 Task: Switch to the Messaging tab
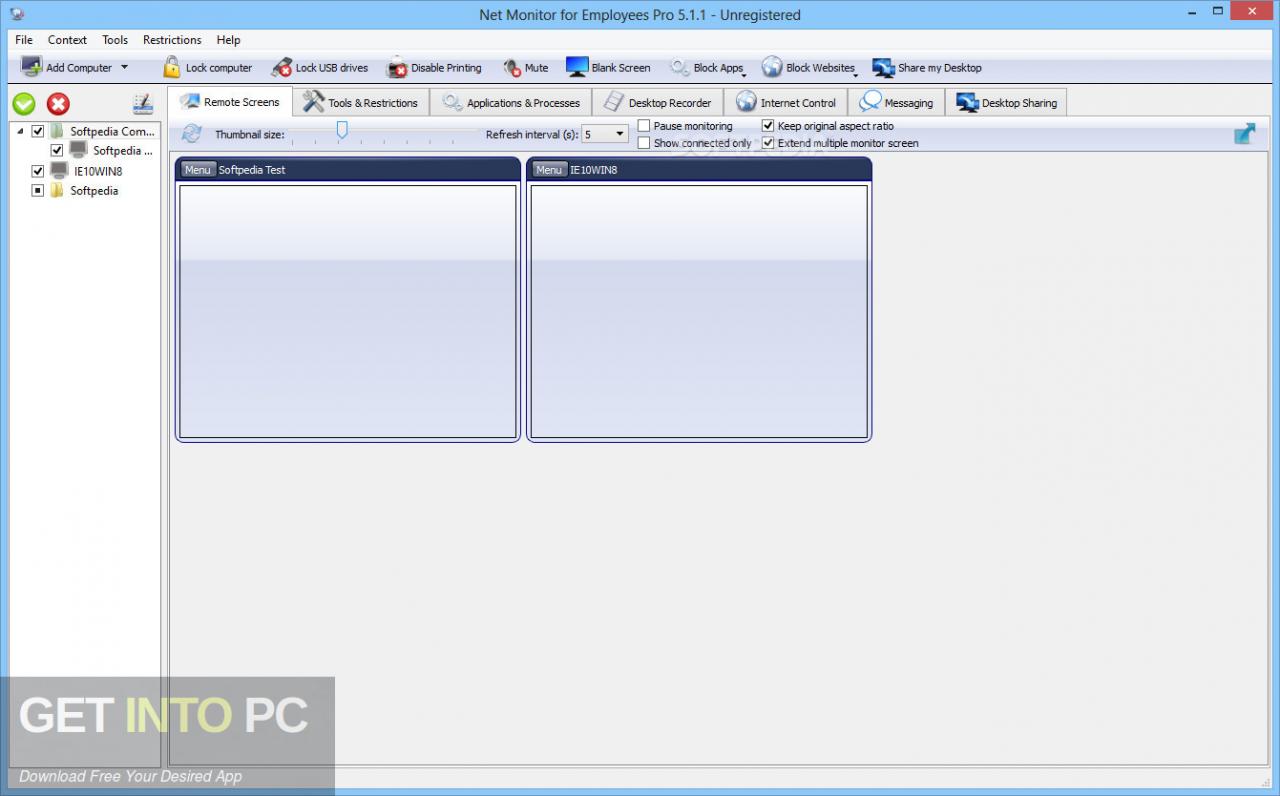point(897,102)
